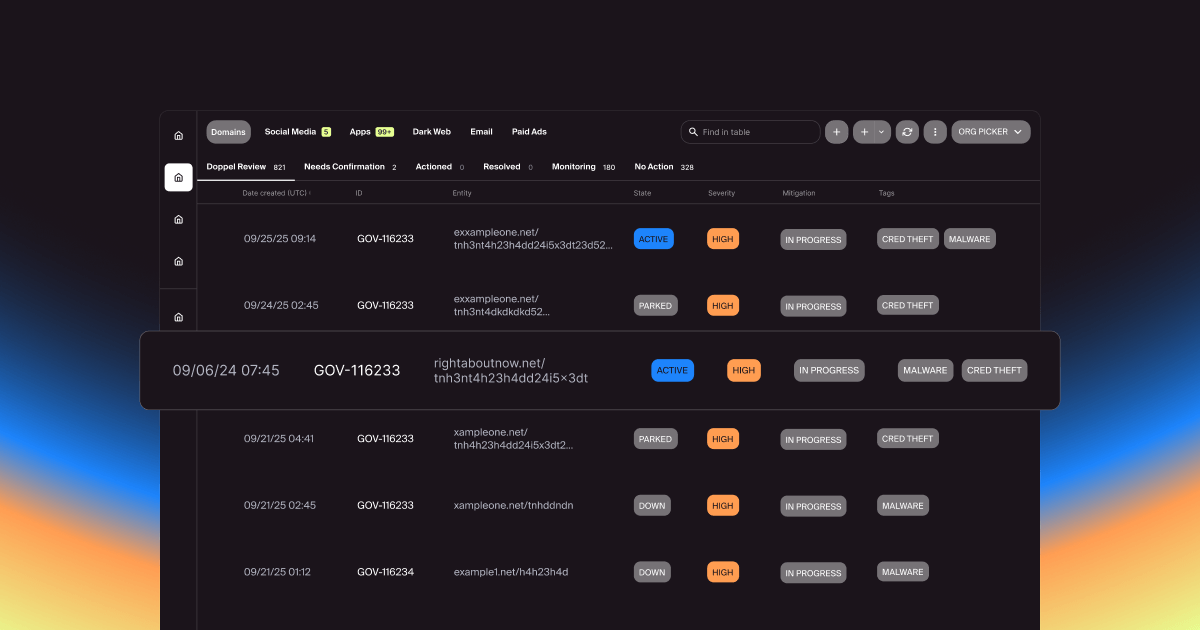Click IN PROGRESS in the 09/25/25 09:14 row
Viewport: 1200px width, 630px height.
tap(813, 240)
